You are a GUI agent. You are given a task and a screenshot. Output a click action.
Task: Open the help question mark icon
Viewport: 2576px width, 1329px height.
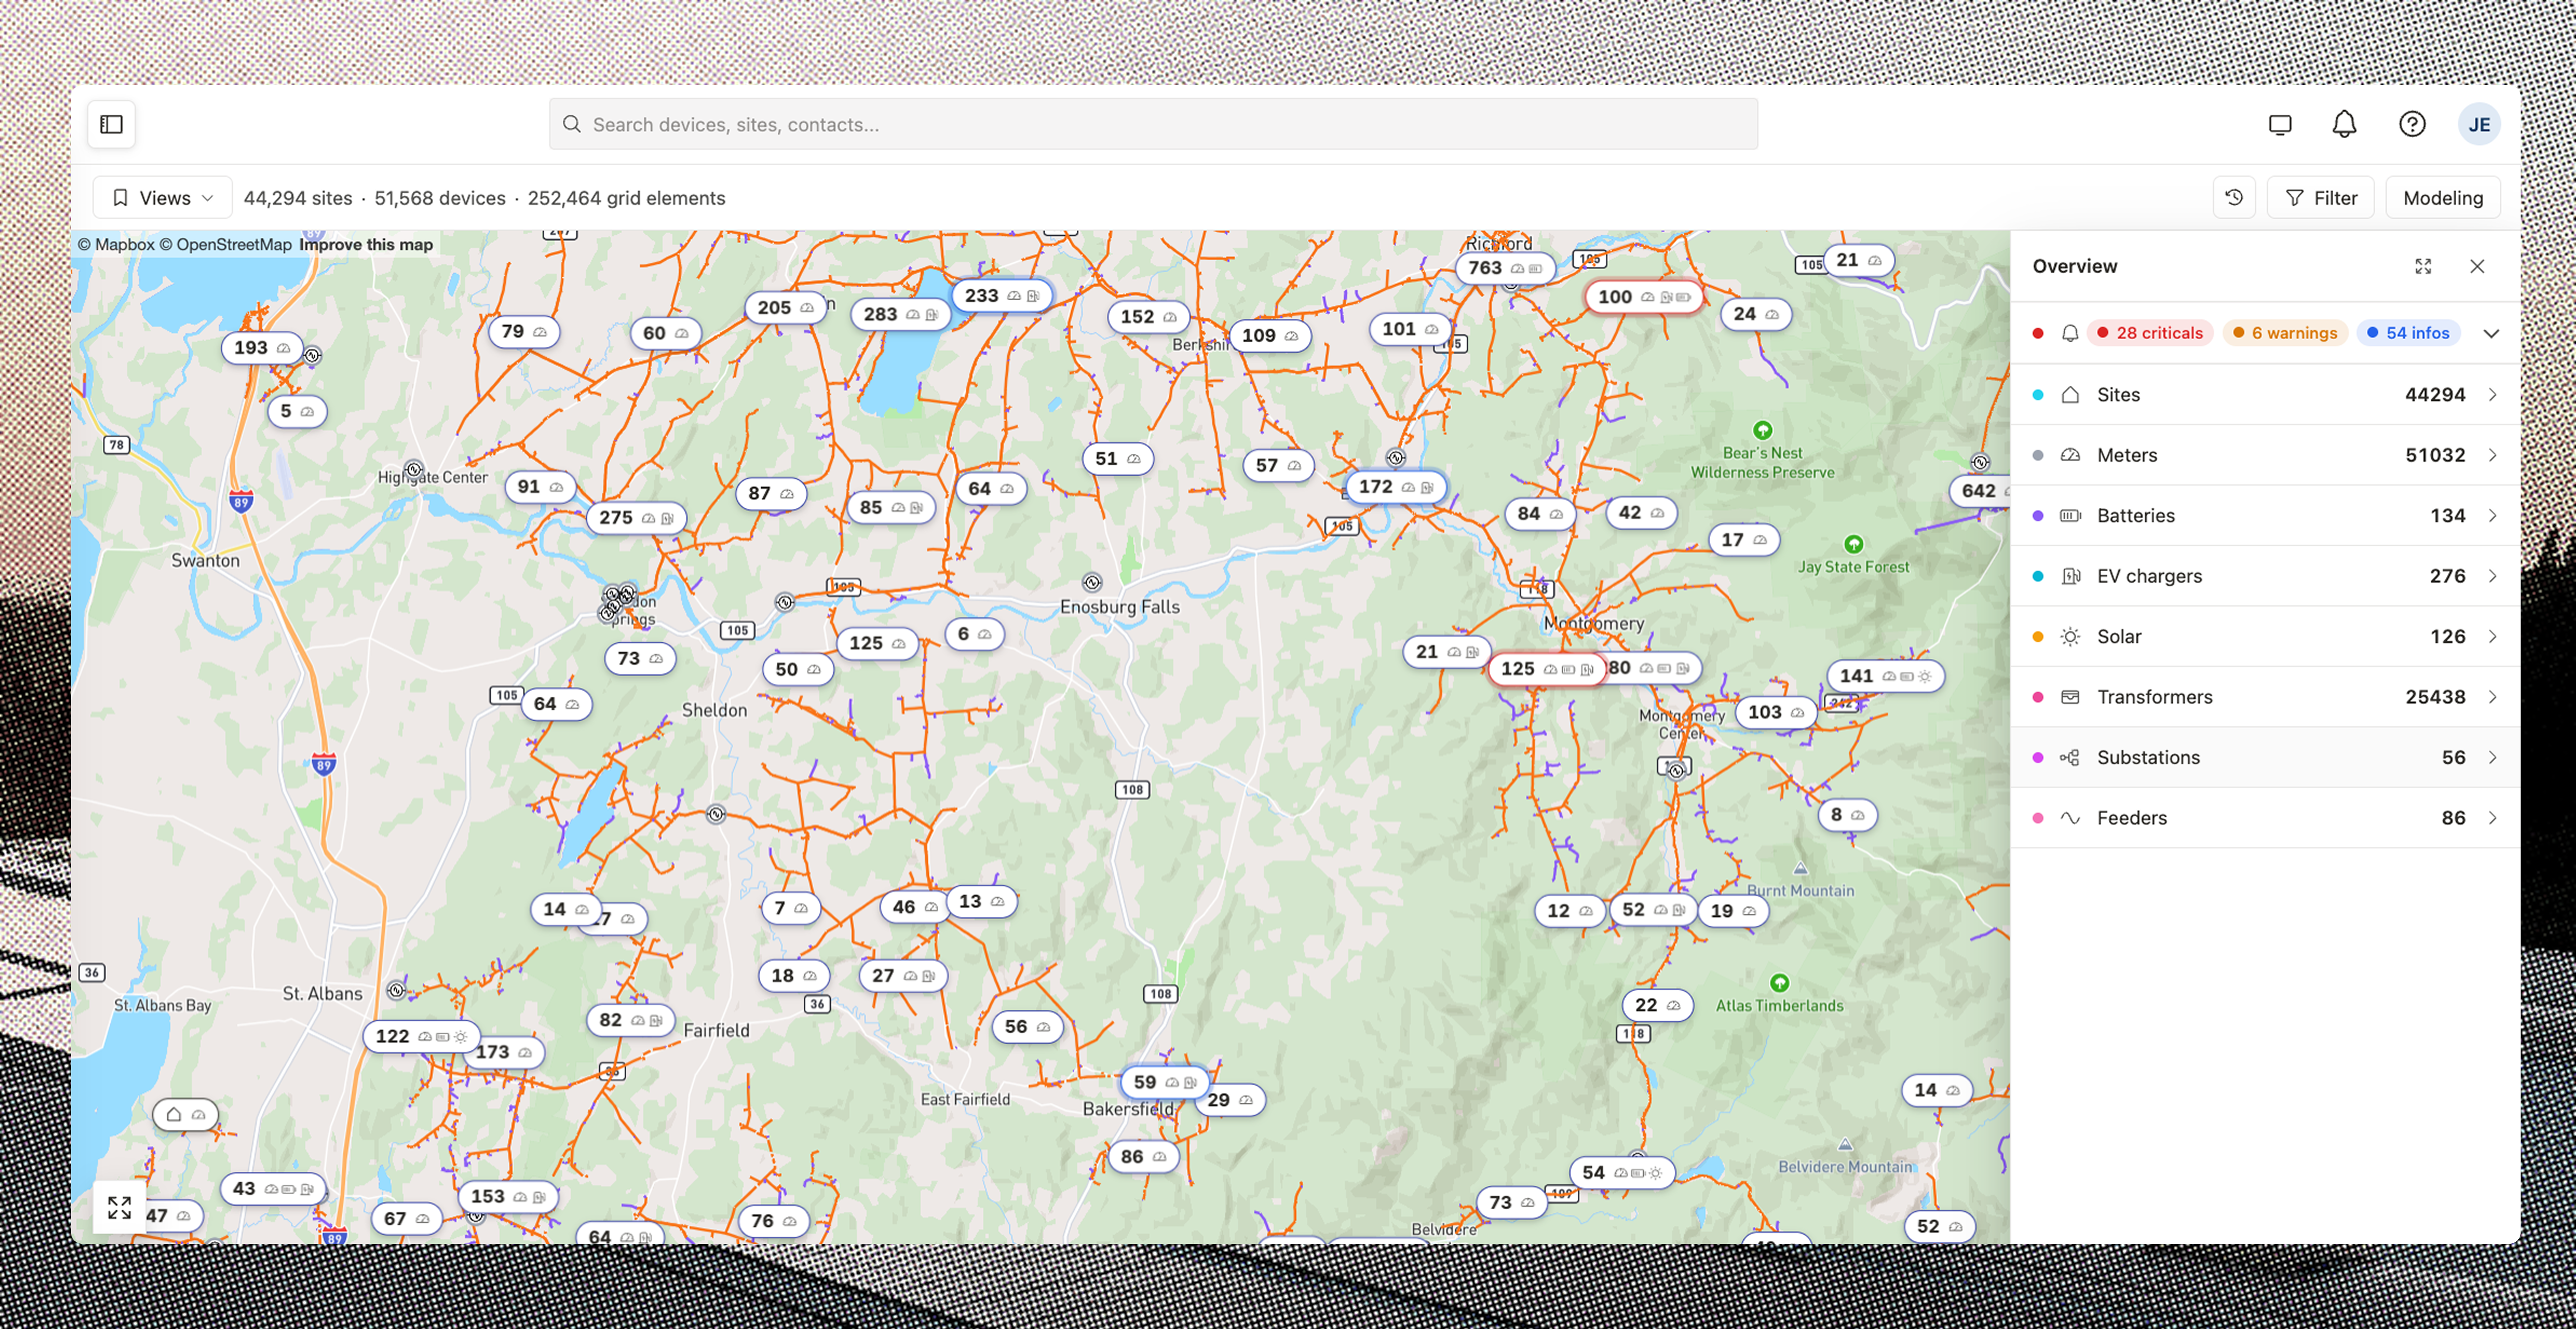click(2412, 124)
